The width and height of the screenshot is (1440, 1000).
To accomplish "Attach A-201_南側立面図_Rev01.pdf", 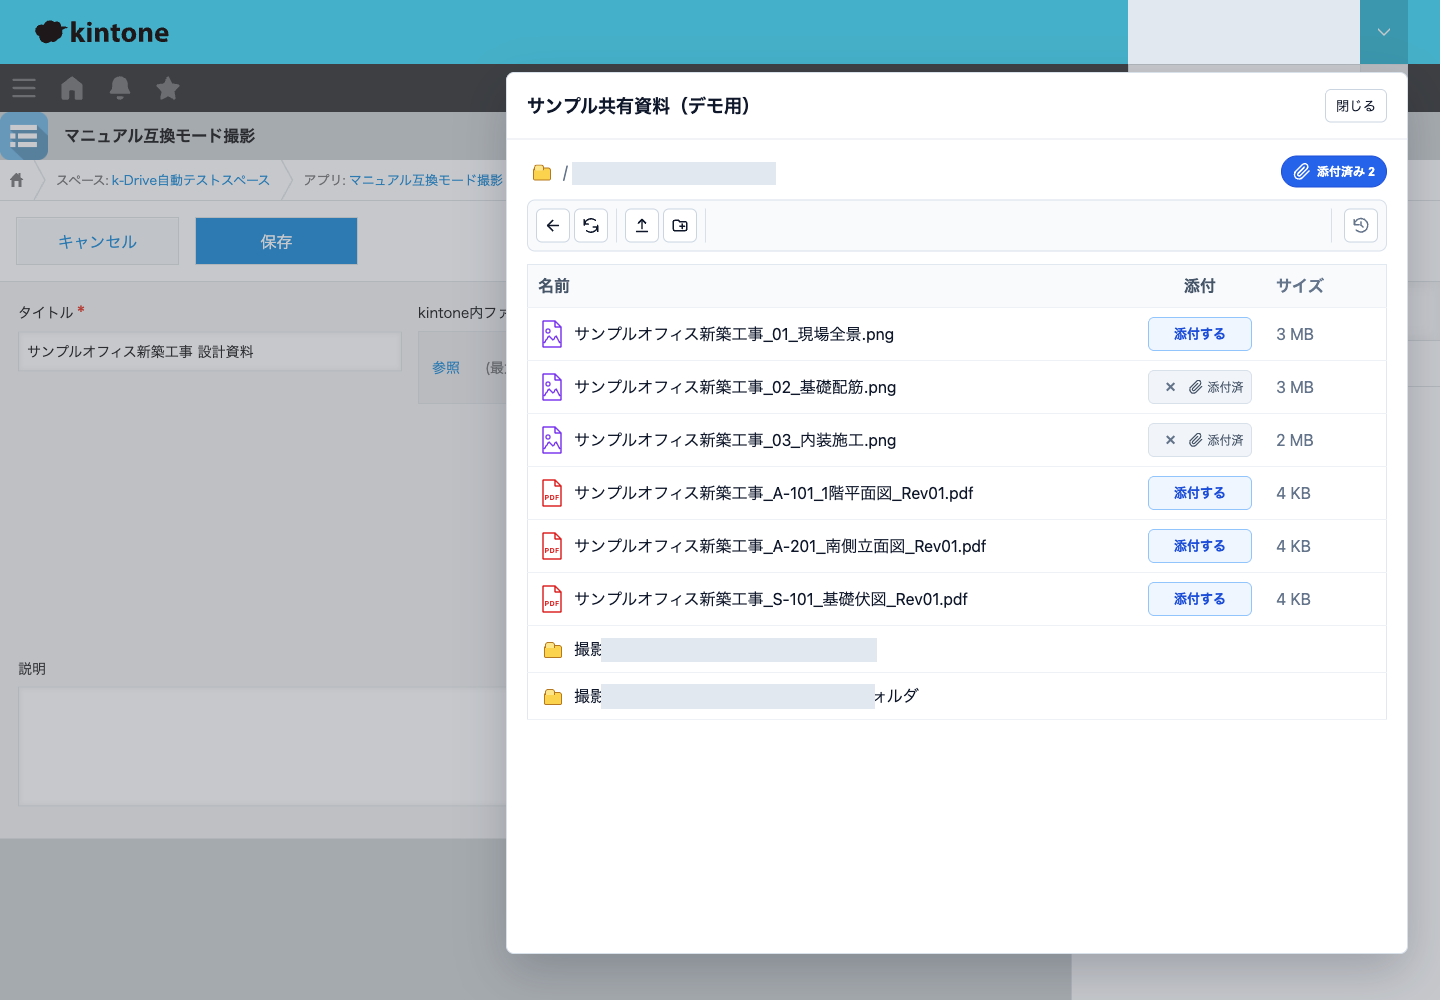I will tap(1200, 546).
